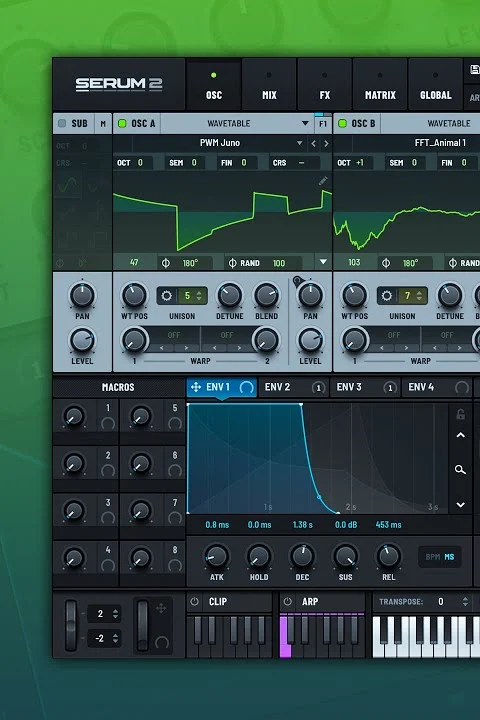This screenshot has width=480, height=720.
Task: Click the phase icon beside RAND 100 in OSC A
Action: [232, 263]
